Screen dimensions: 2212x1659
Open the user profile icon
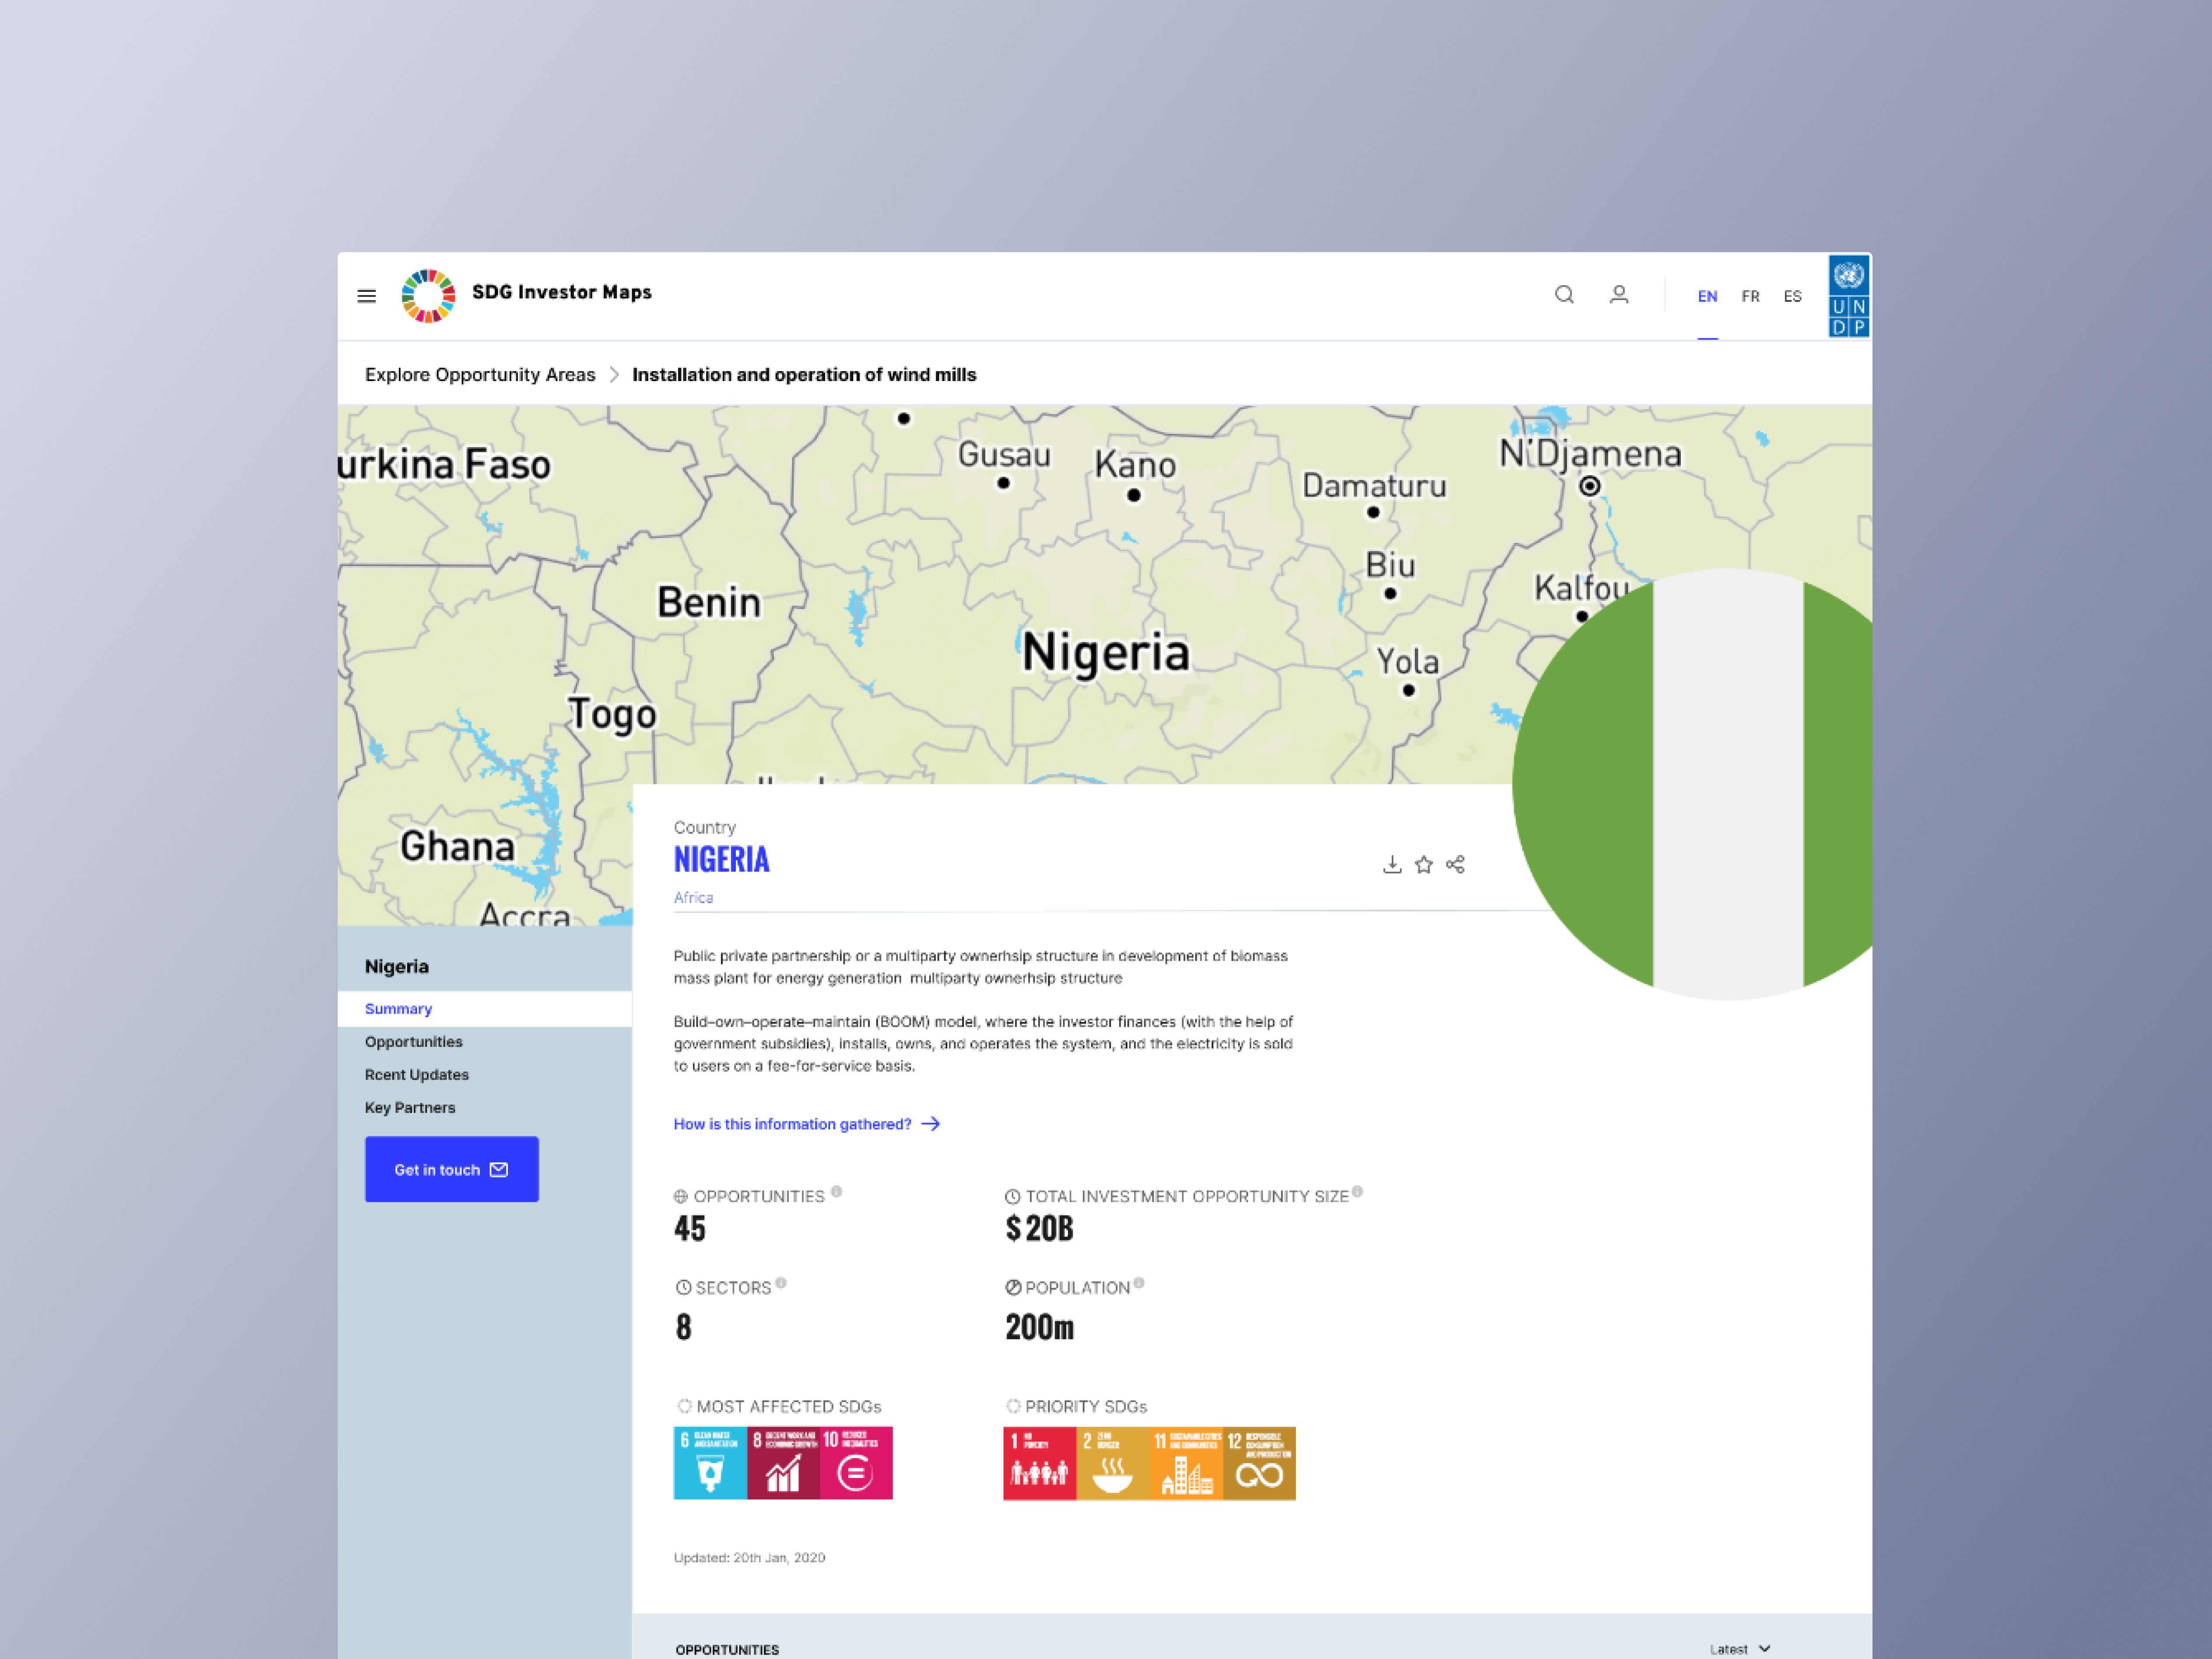coord(1619,295)
